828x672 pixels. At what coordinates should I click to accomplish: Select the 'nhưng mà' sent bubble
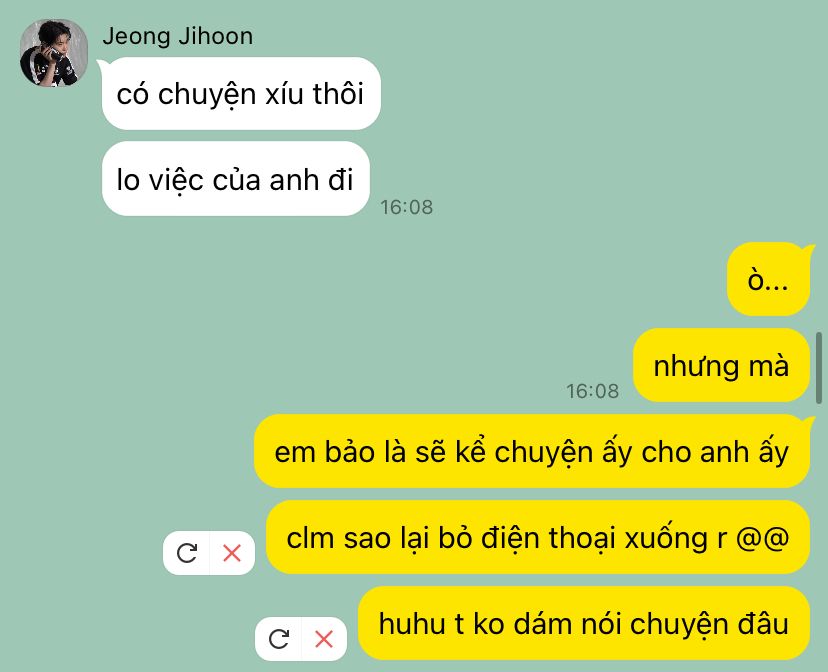[721, 365]
